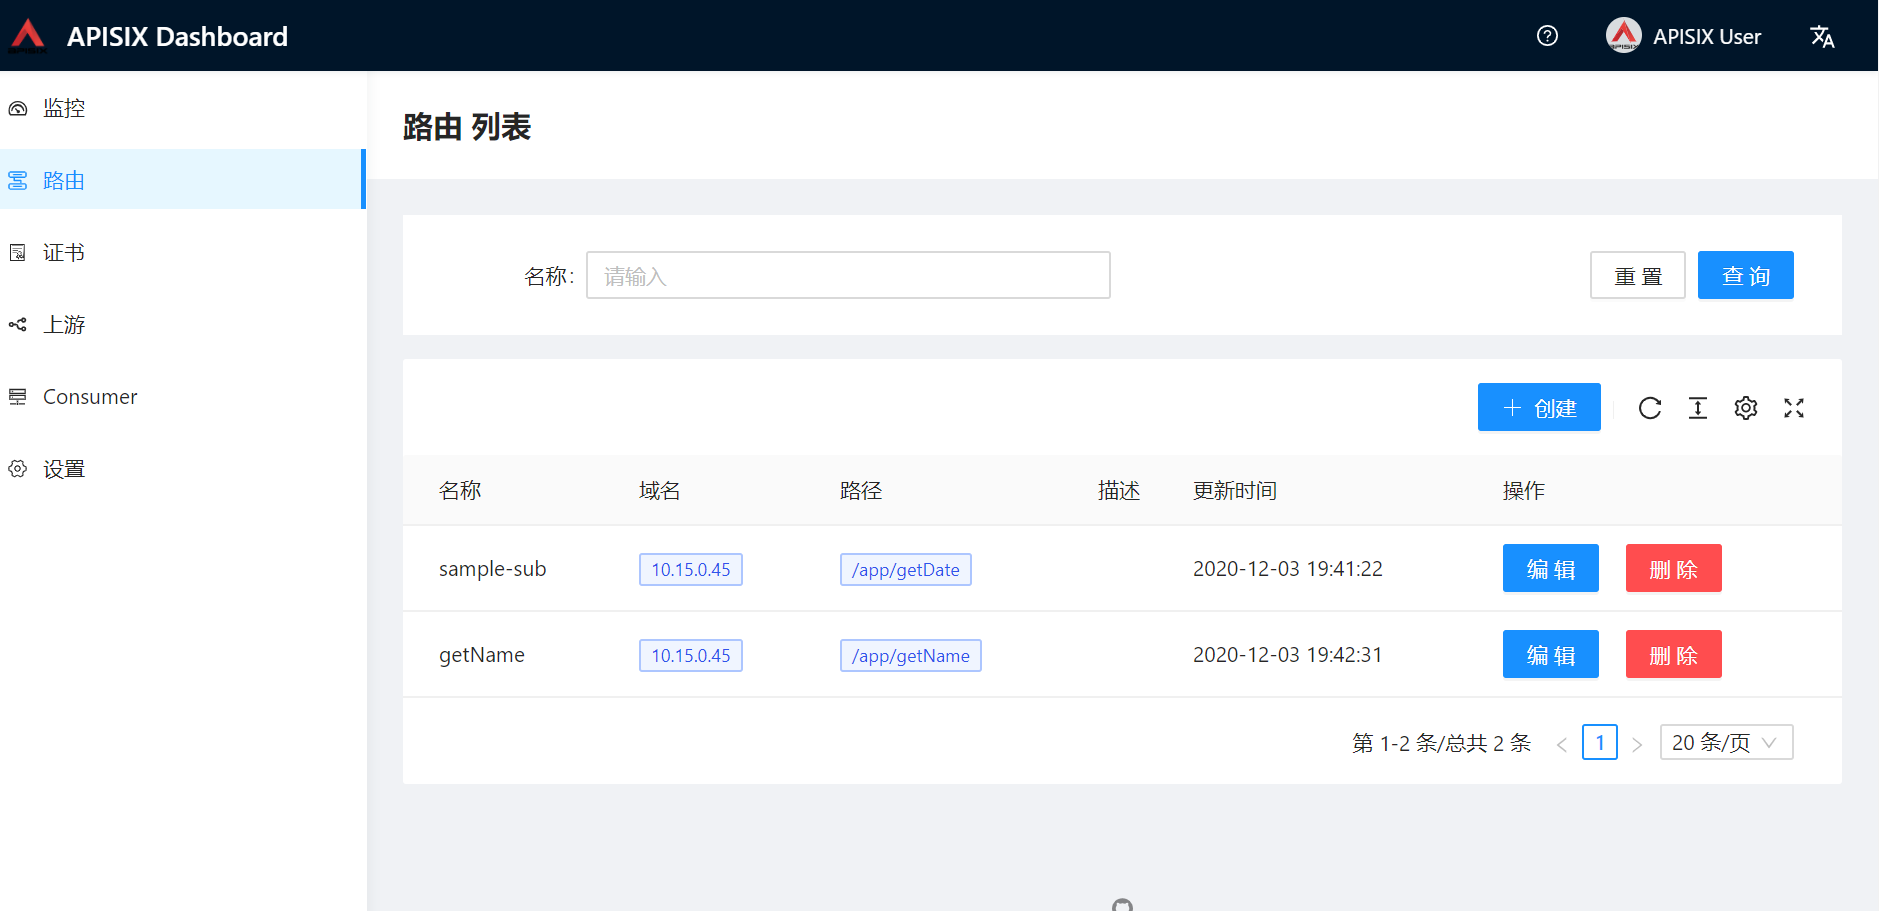Click the /app/getName path tag
1879x911 pixels.
point(911,655)
